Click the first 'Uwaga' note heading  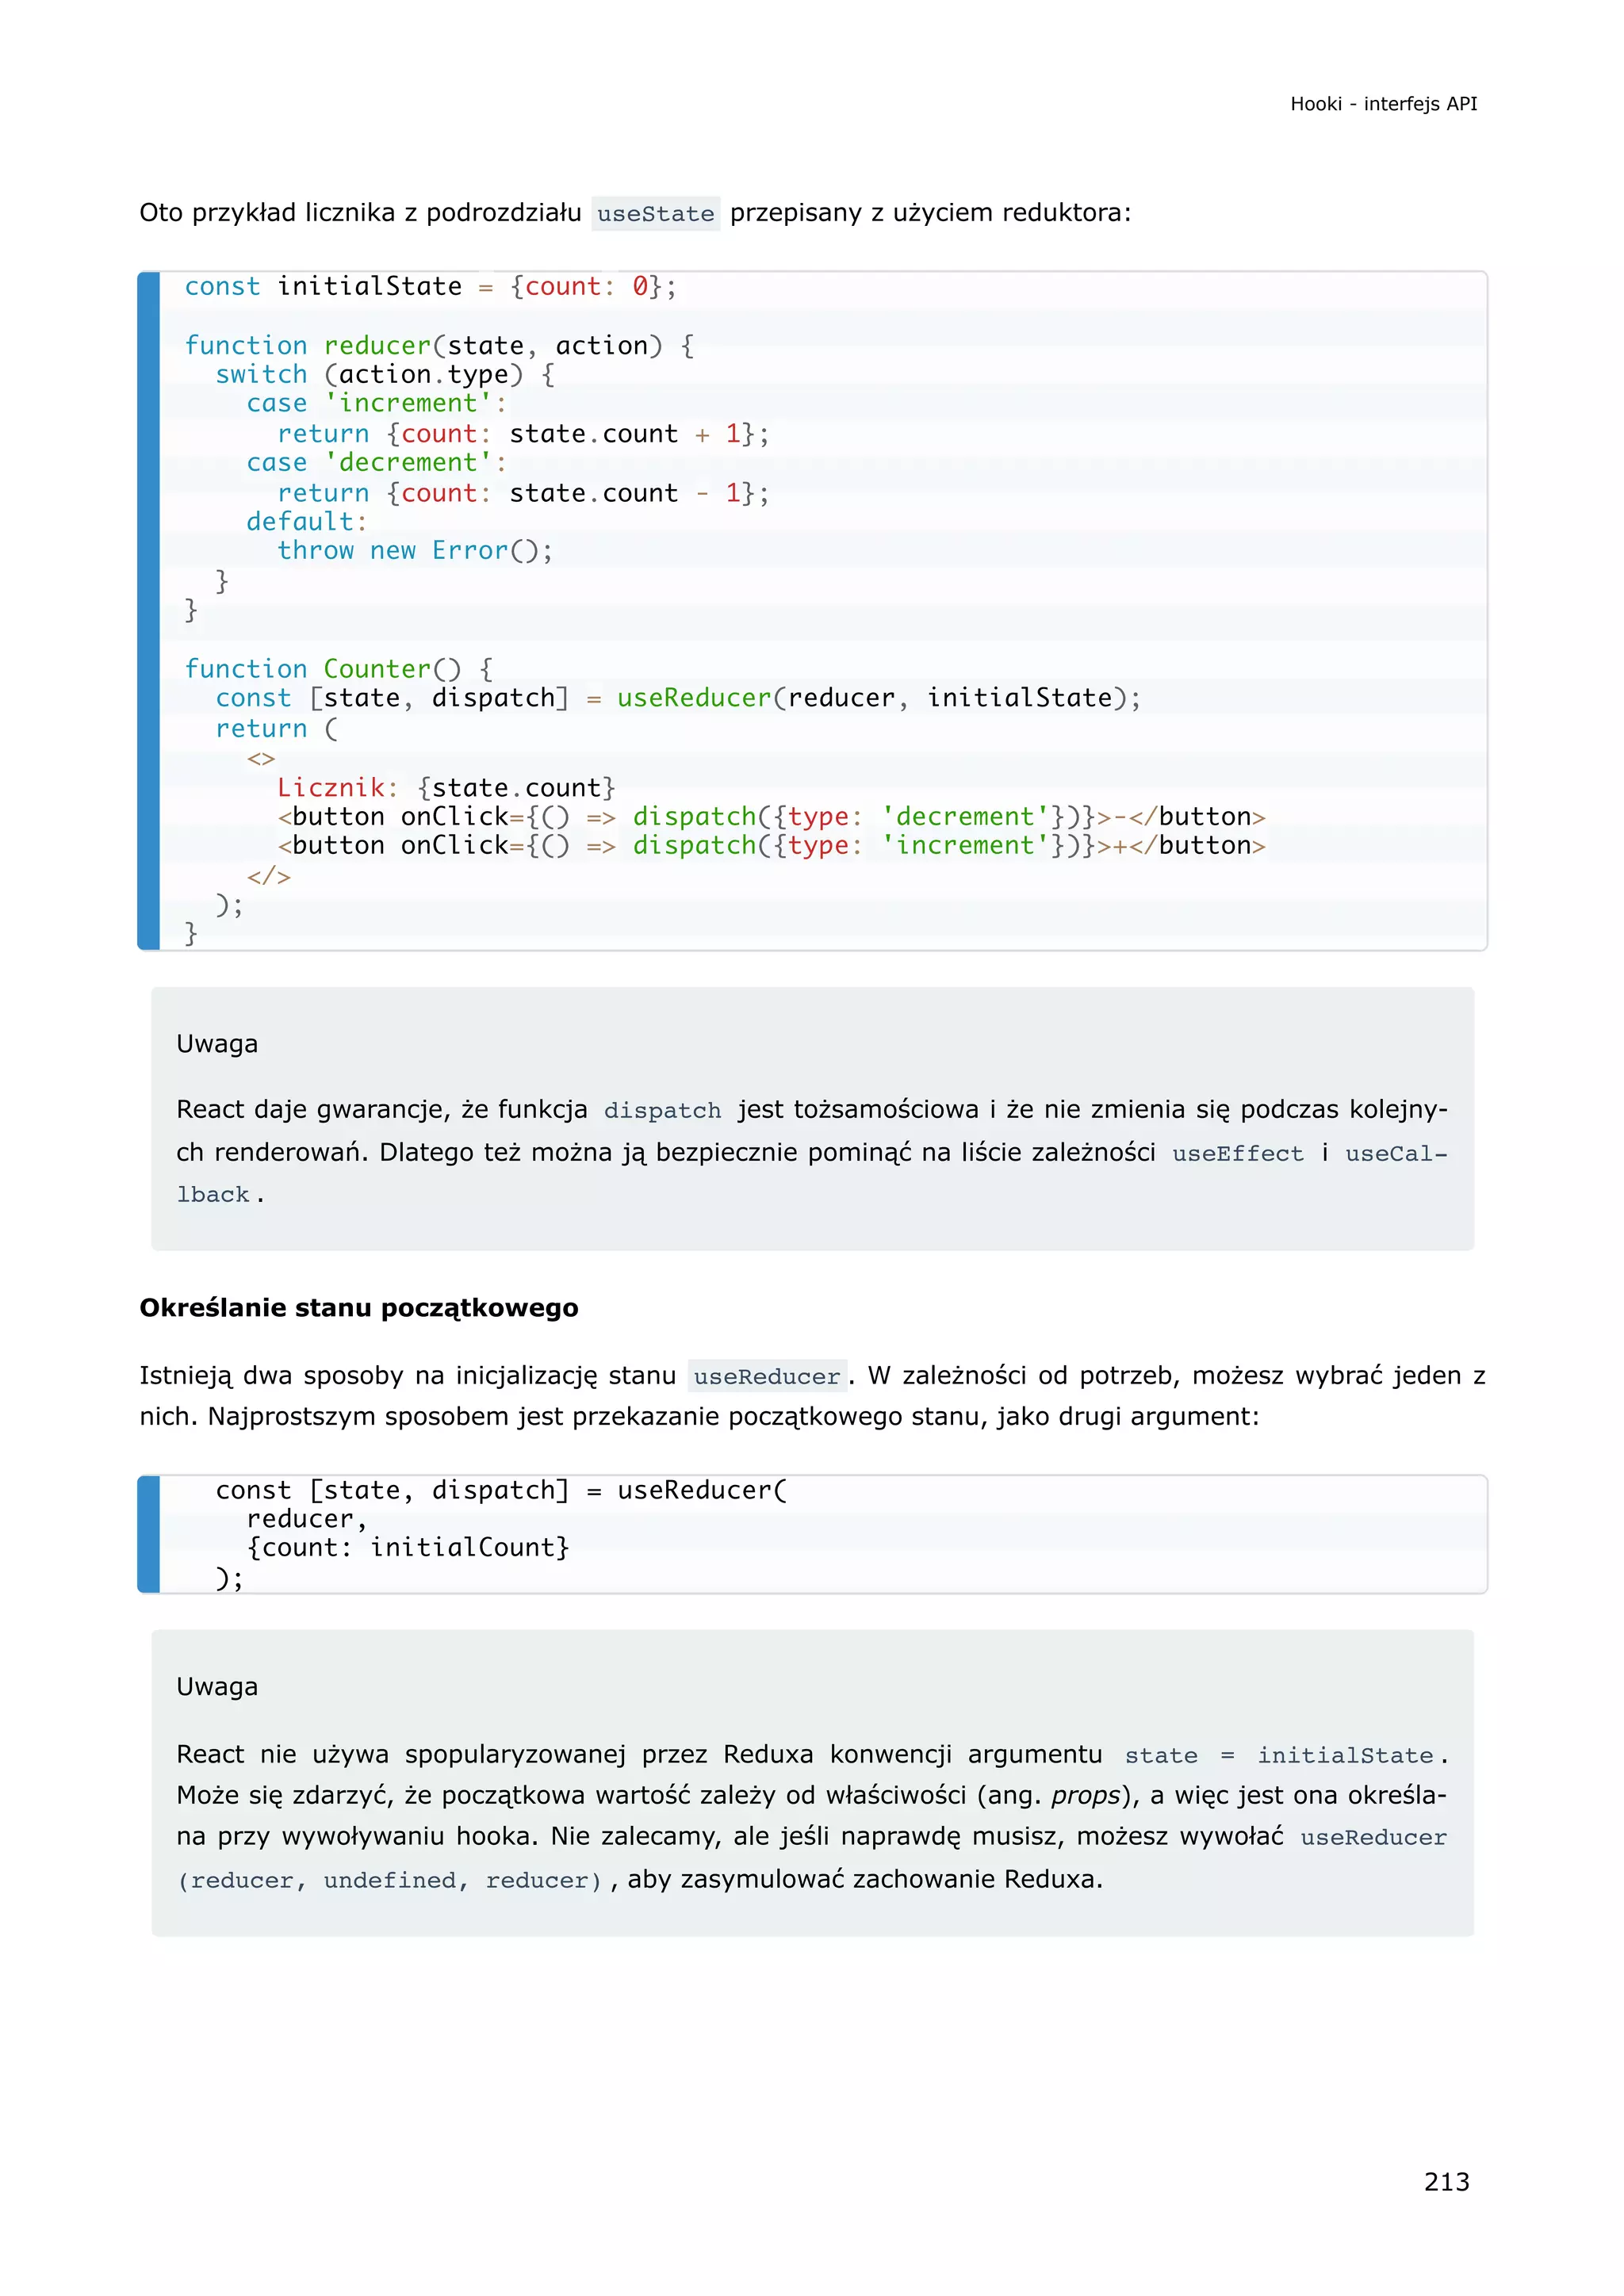[x=217, y=1044]
